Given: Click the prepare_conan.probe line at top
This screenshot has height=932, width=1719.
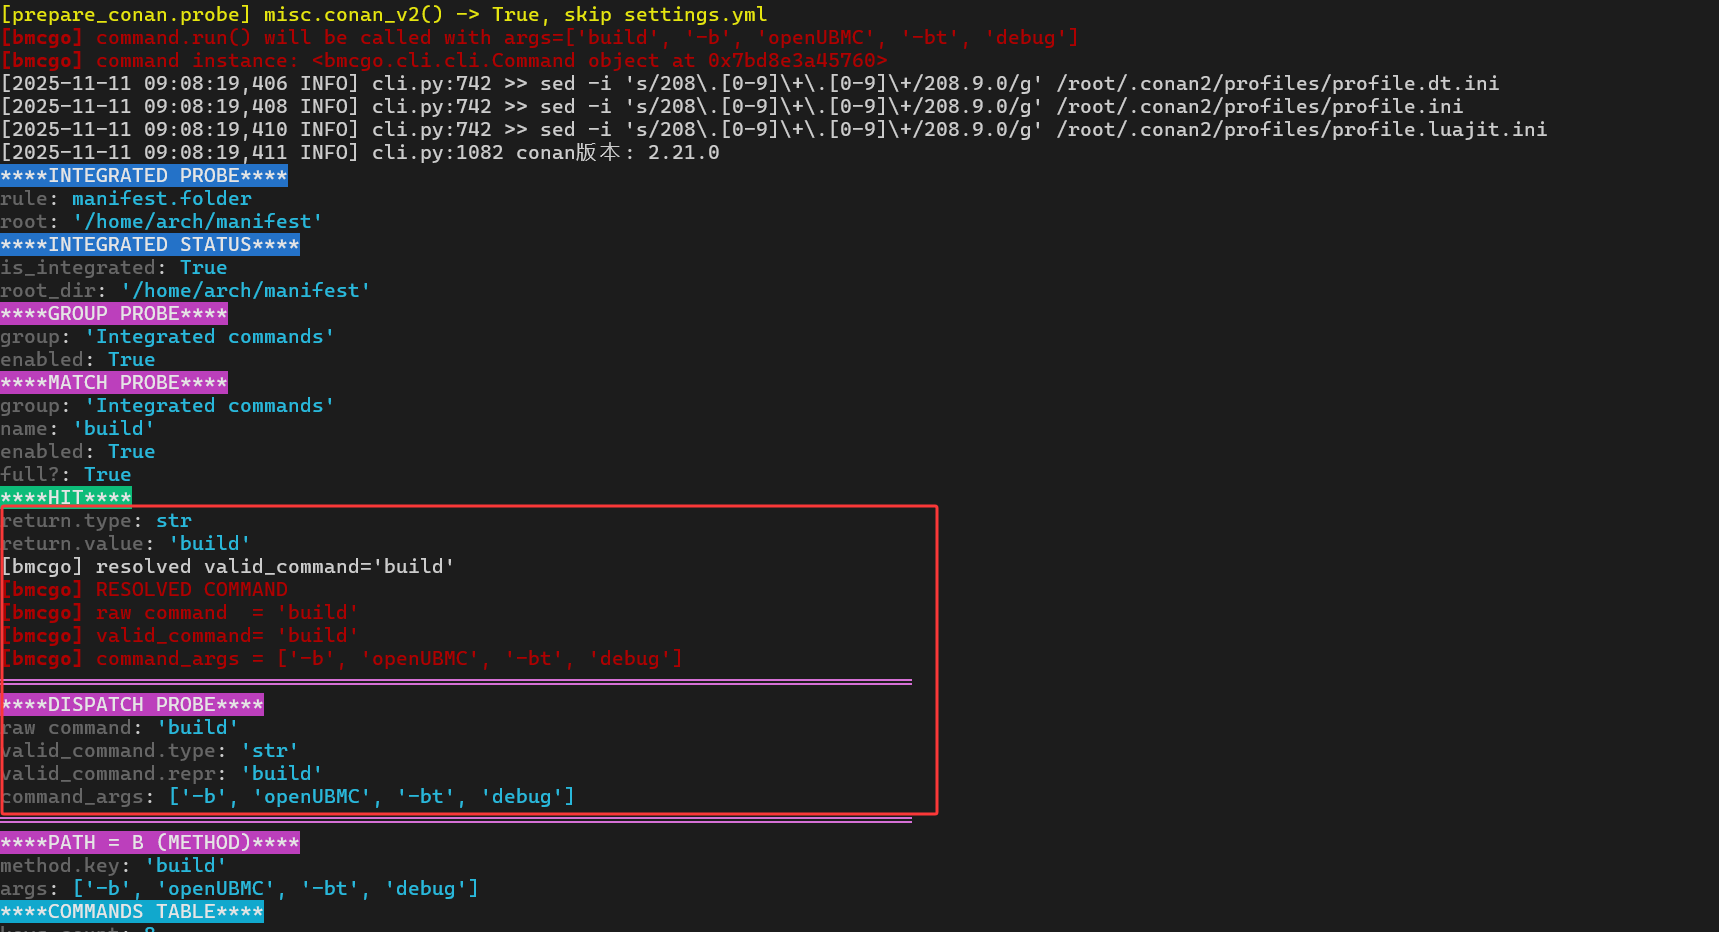Looking at the screenshot, I should click(x=384, y=15).
